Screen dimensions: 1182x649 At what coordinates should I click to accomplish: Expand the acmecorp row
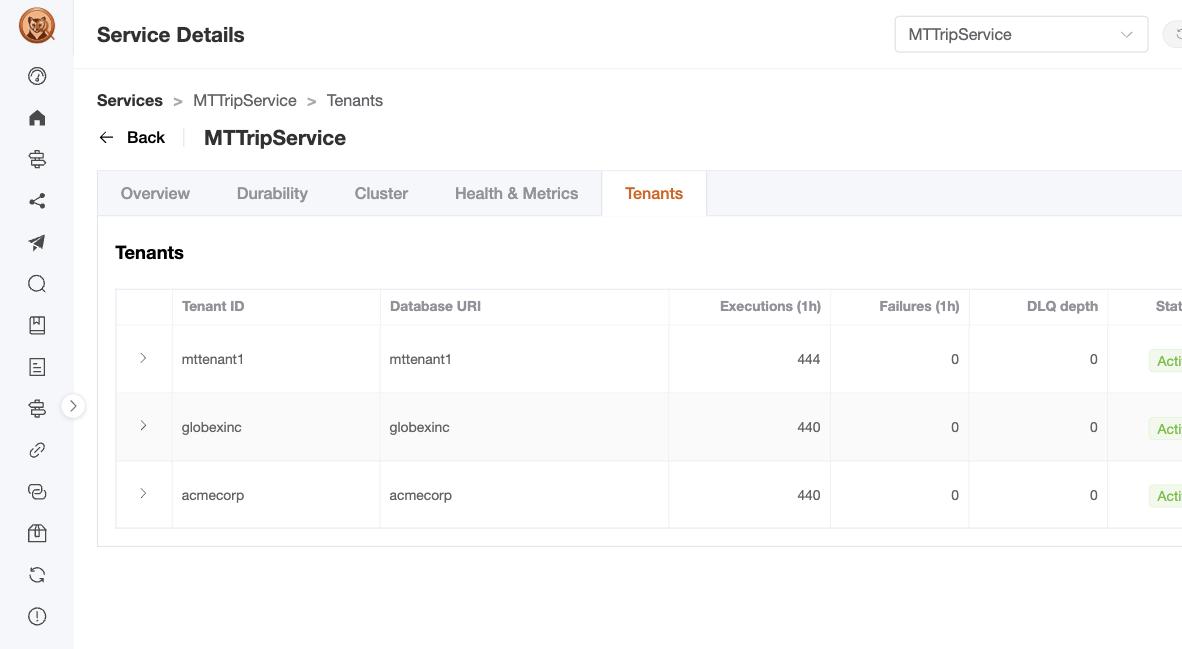pyautogui.click(x=143, y=494)
